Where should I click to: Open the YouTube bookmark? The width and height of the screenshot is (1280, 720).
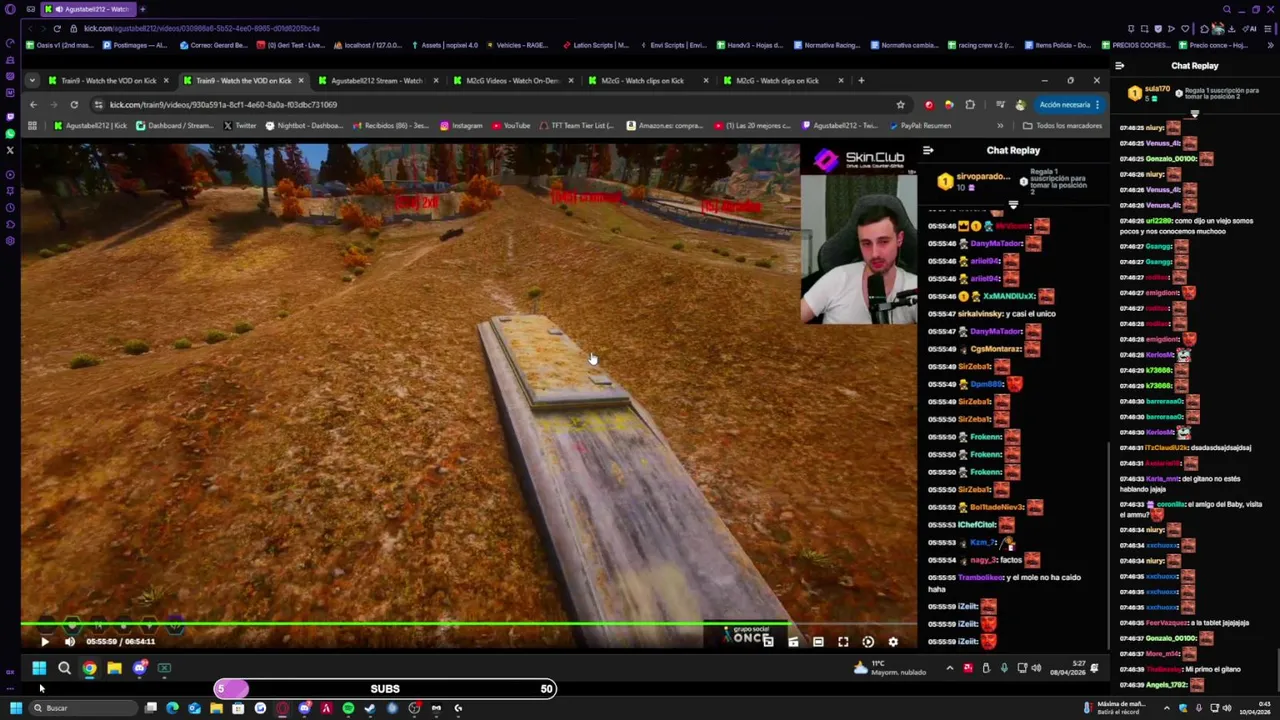click(511, 126)
